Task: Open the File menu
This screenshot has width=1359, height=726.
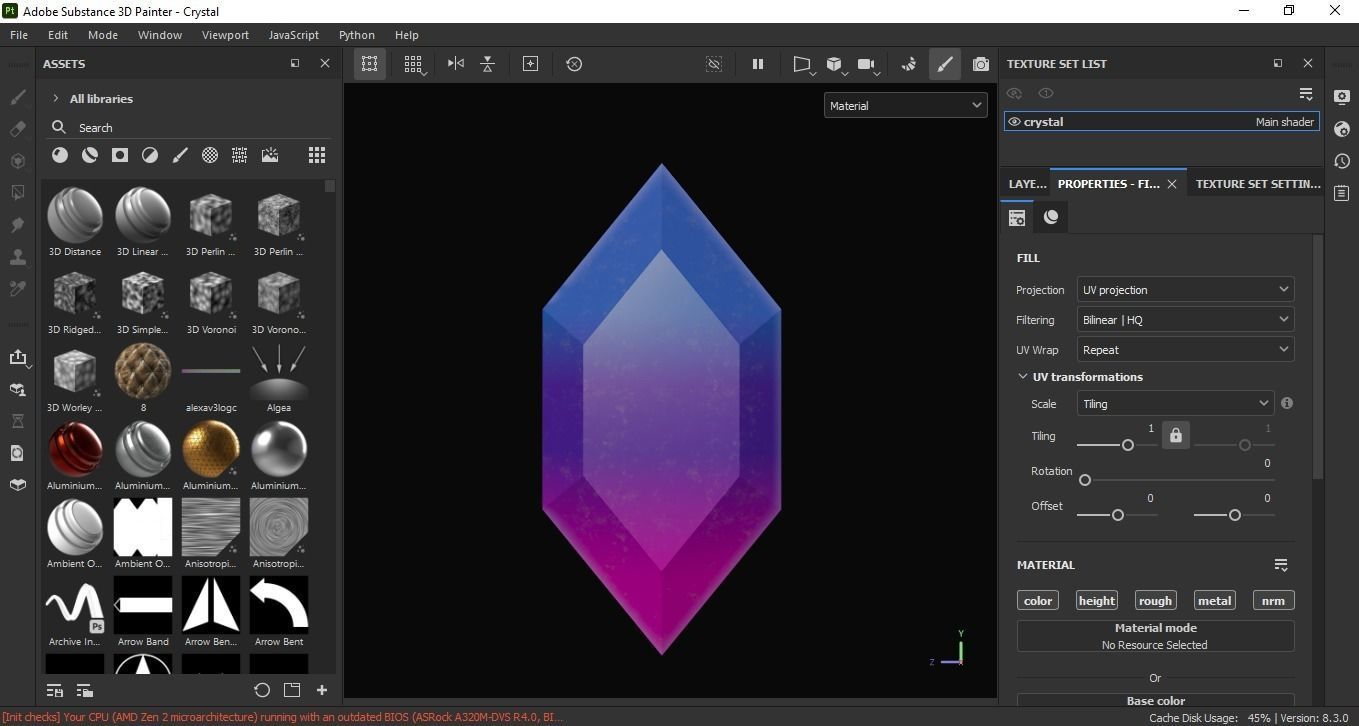Action: 19,35
